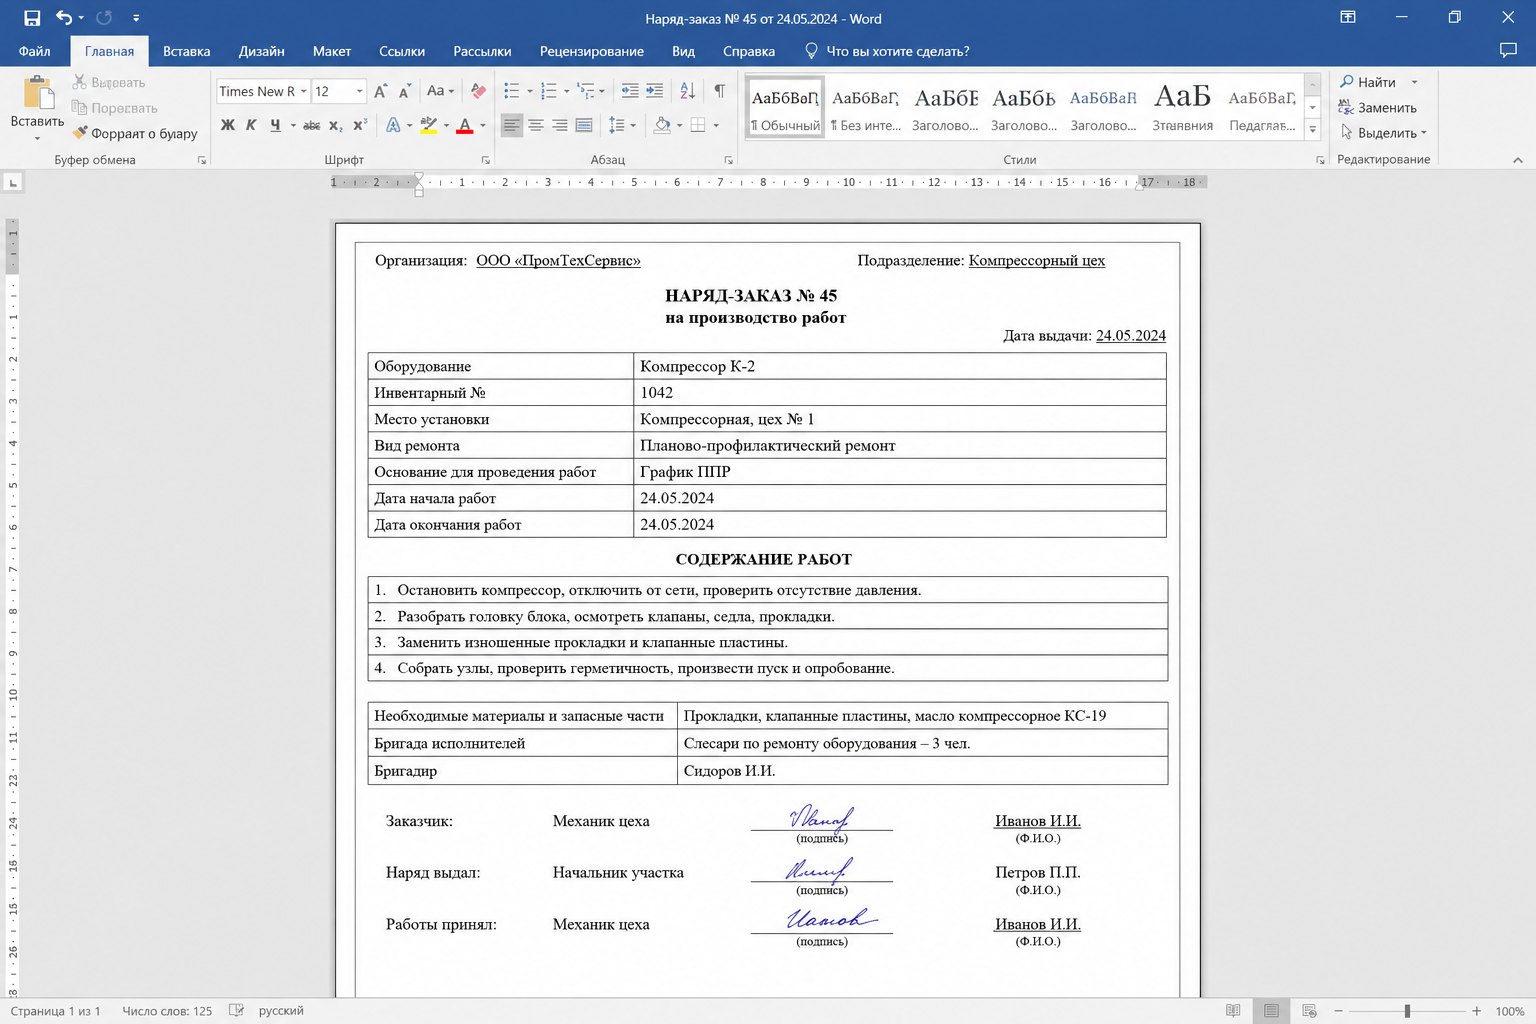Clear all formatting with the eraser icon
The width and height of the screenshot is (1536, 1024).
point(478,91)
